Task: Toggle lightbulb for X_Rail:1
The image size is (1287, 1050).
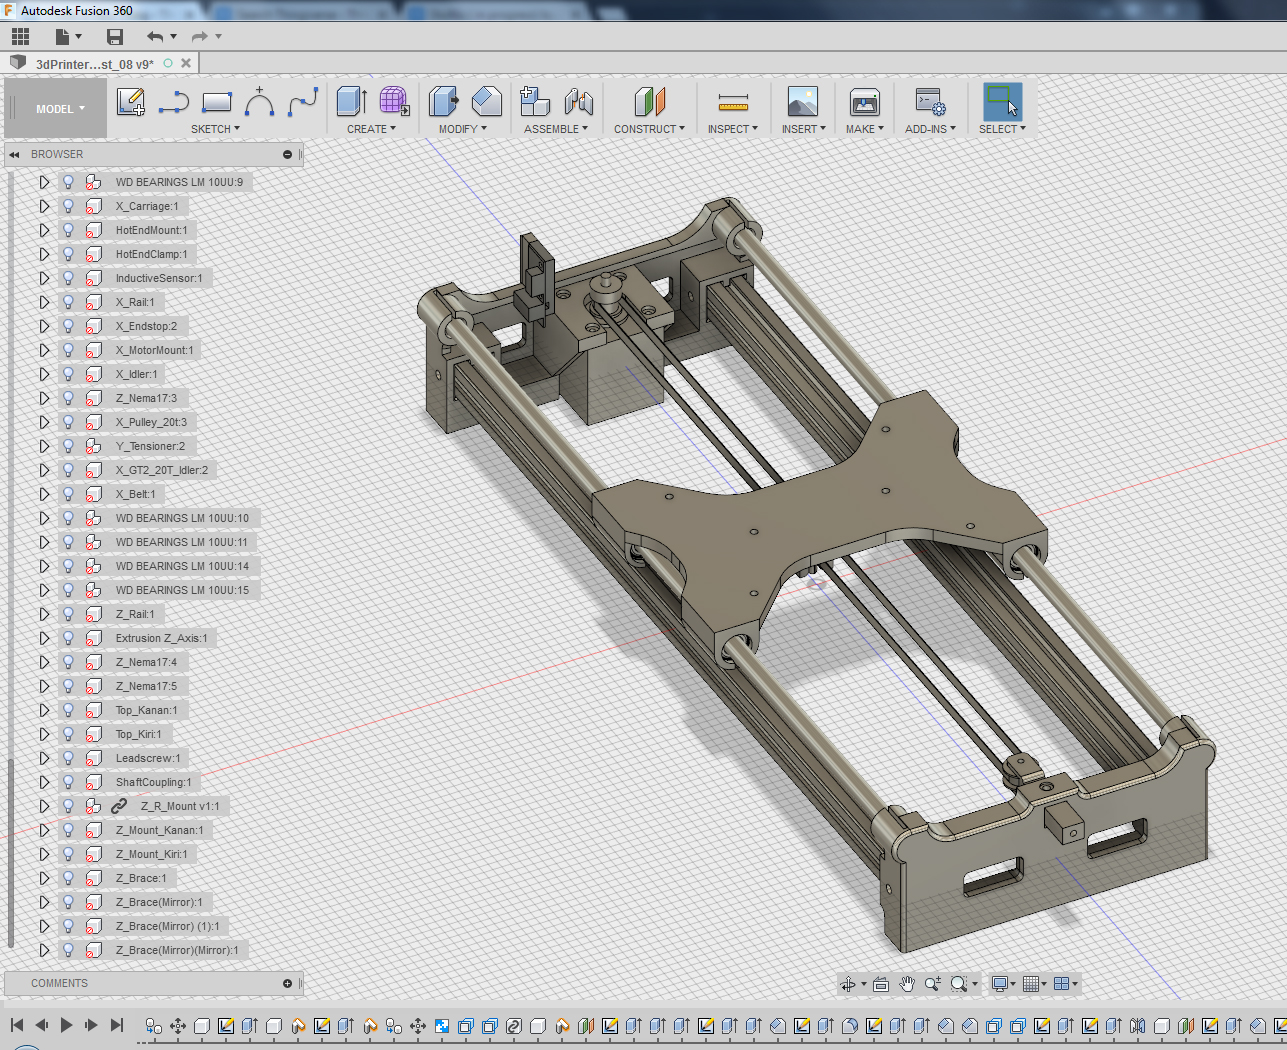Action: [x=68, y=302]
